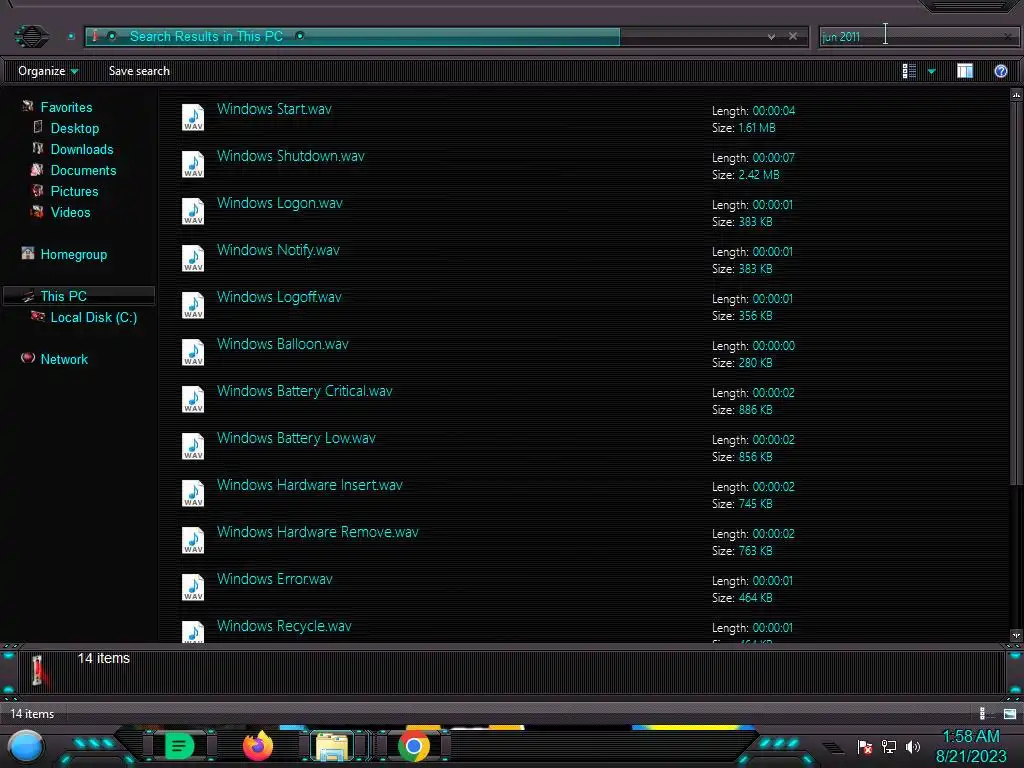The image size is (1024, 768).
Task: Open the Organize dropdown menu
Action: pos(48,71)
